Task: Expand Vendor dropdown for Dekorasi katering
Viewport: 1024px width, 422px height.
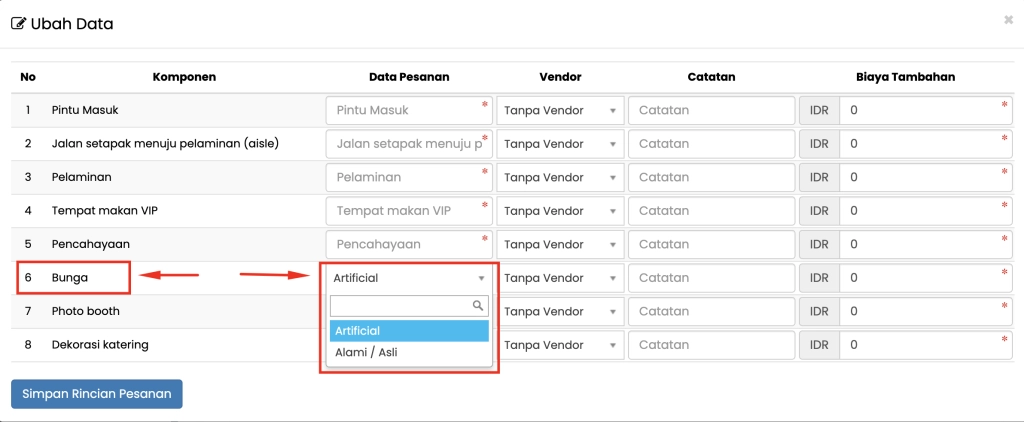Action: point(560,345)
